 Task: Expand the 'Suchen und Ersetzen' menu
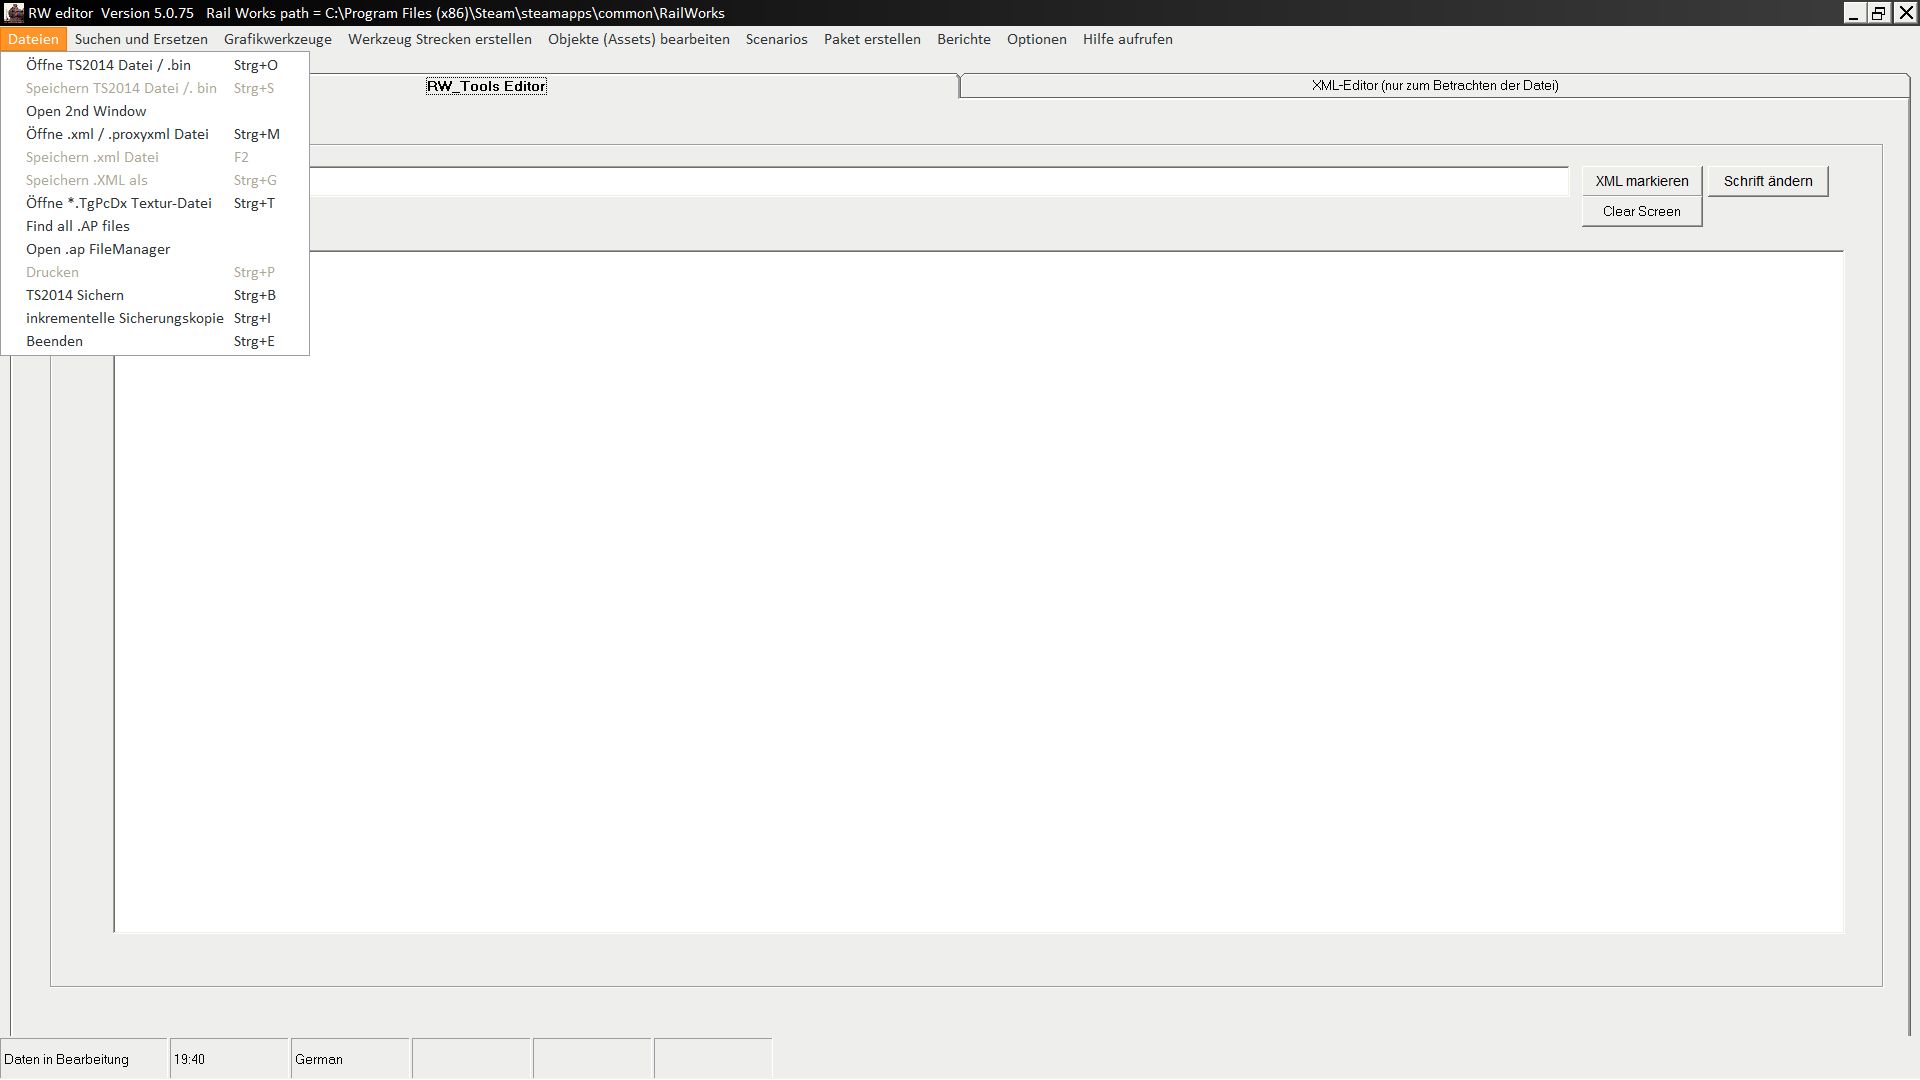tap(141, 39)
